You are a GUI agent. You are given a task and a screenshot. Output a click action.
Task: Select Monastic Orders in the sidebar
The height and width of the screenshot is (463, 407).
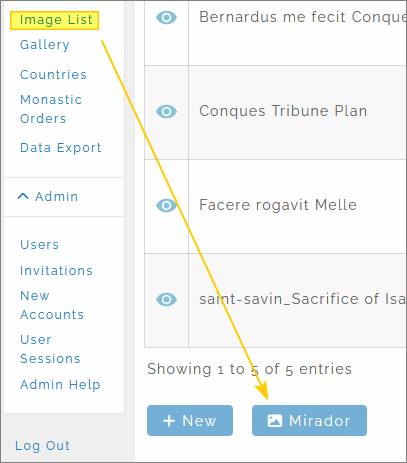(51, 109)
